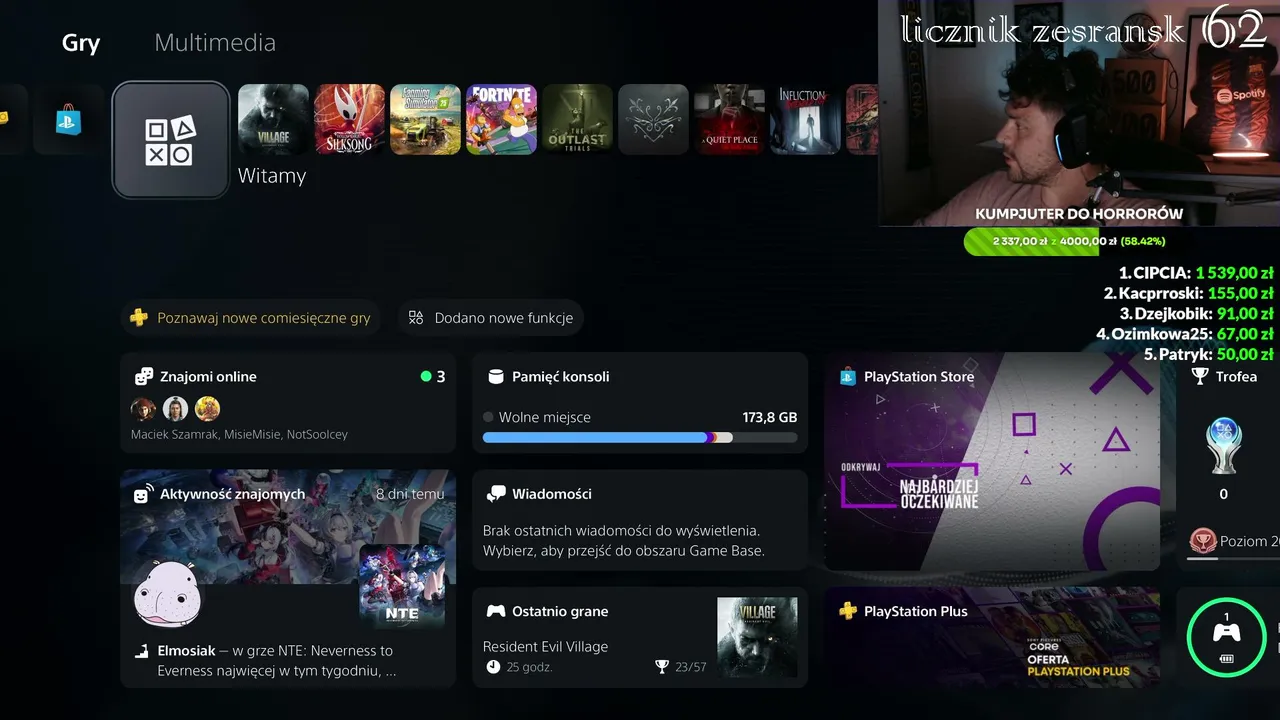The height and width of the screenshot is (720, 1280).
Task: Launch Resident Evil Village from the games row
Action: click(273, 119)
